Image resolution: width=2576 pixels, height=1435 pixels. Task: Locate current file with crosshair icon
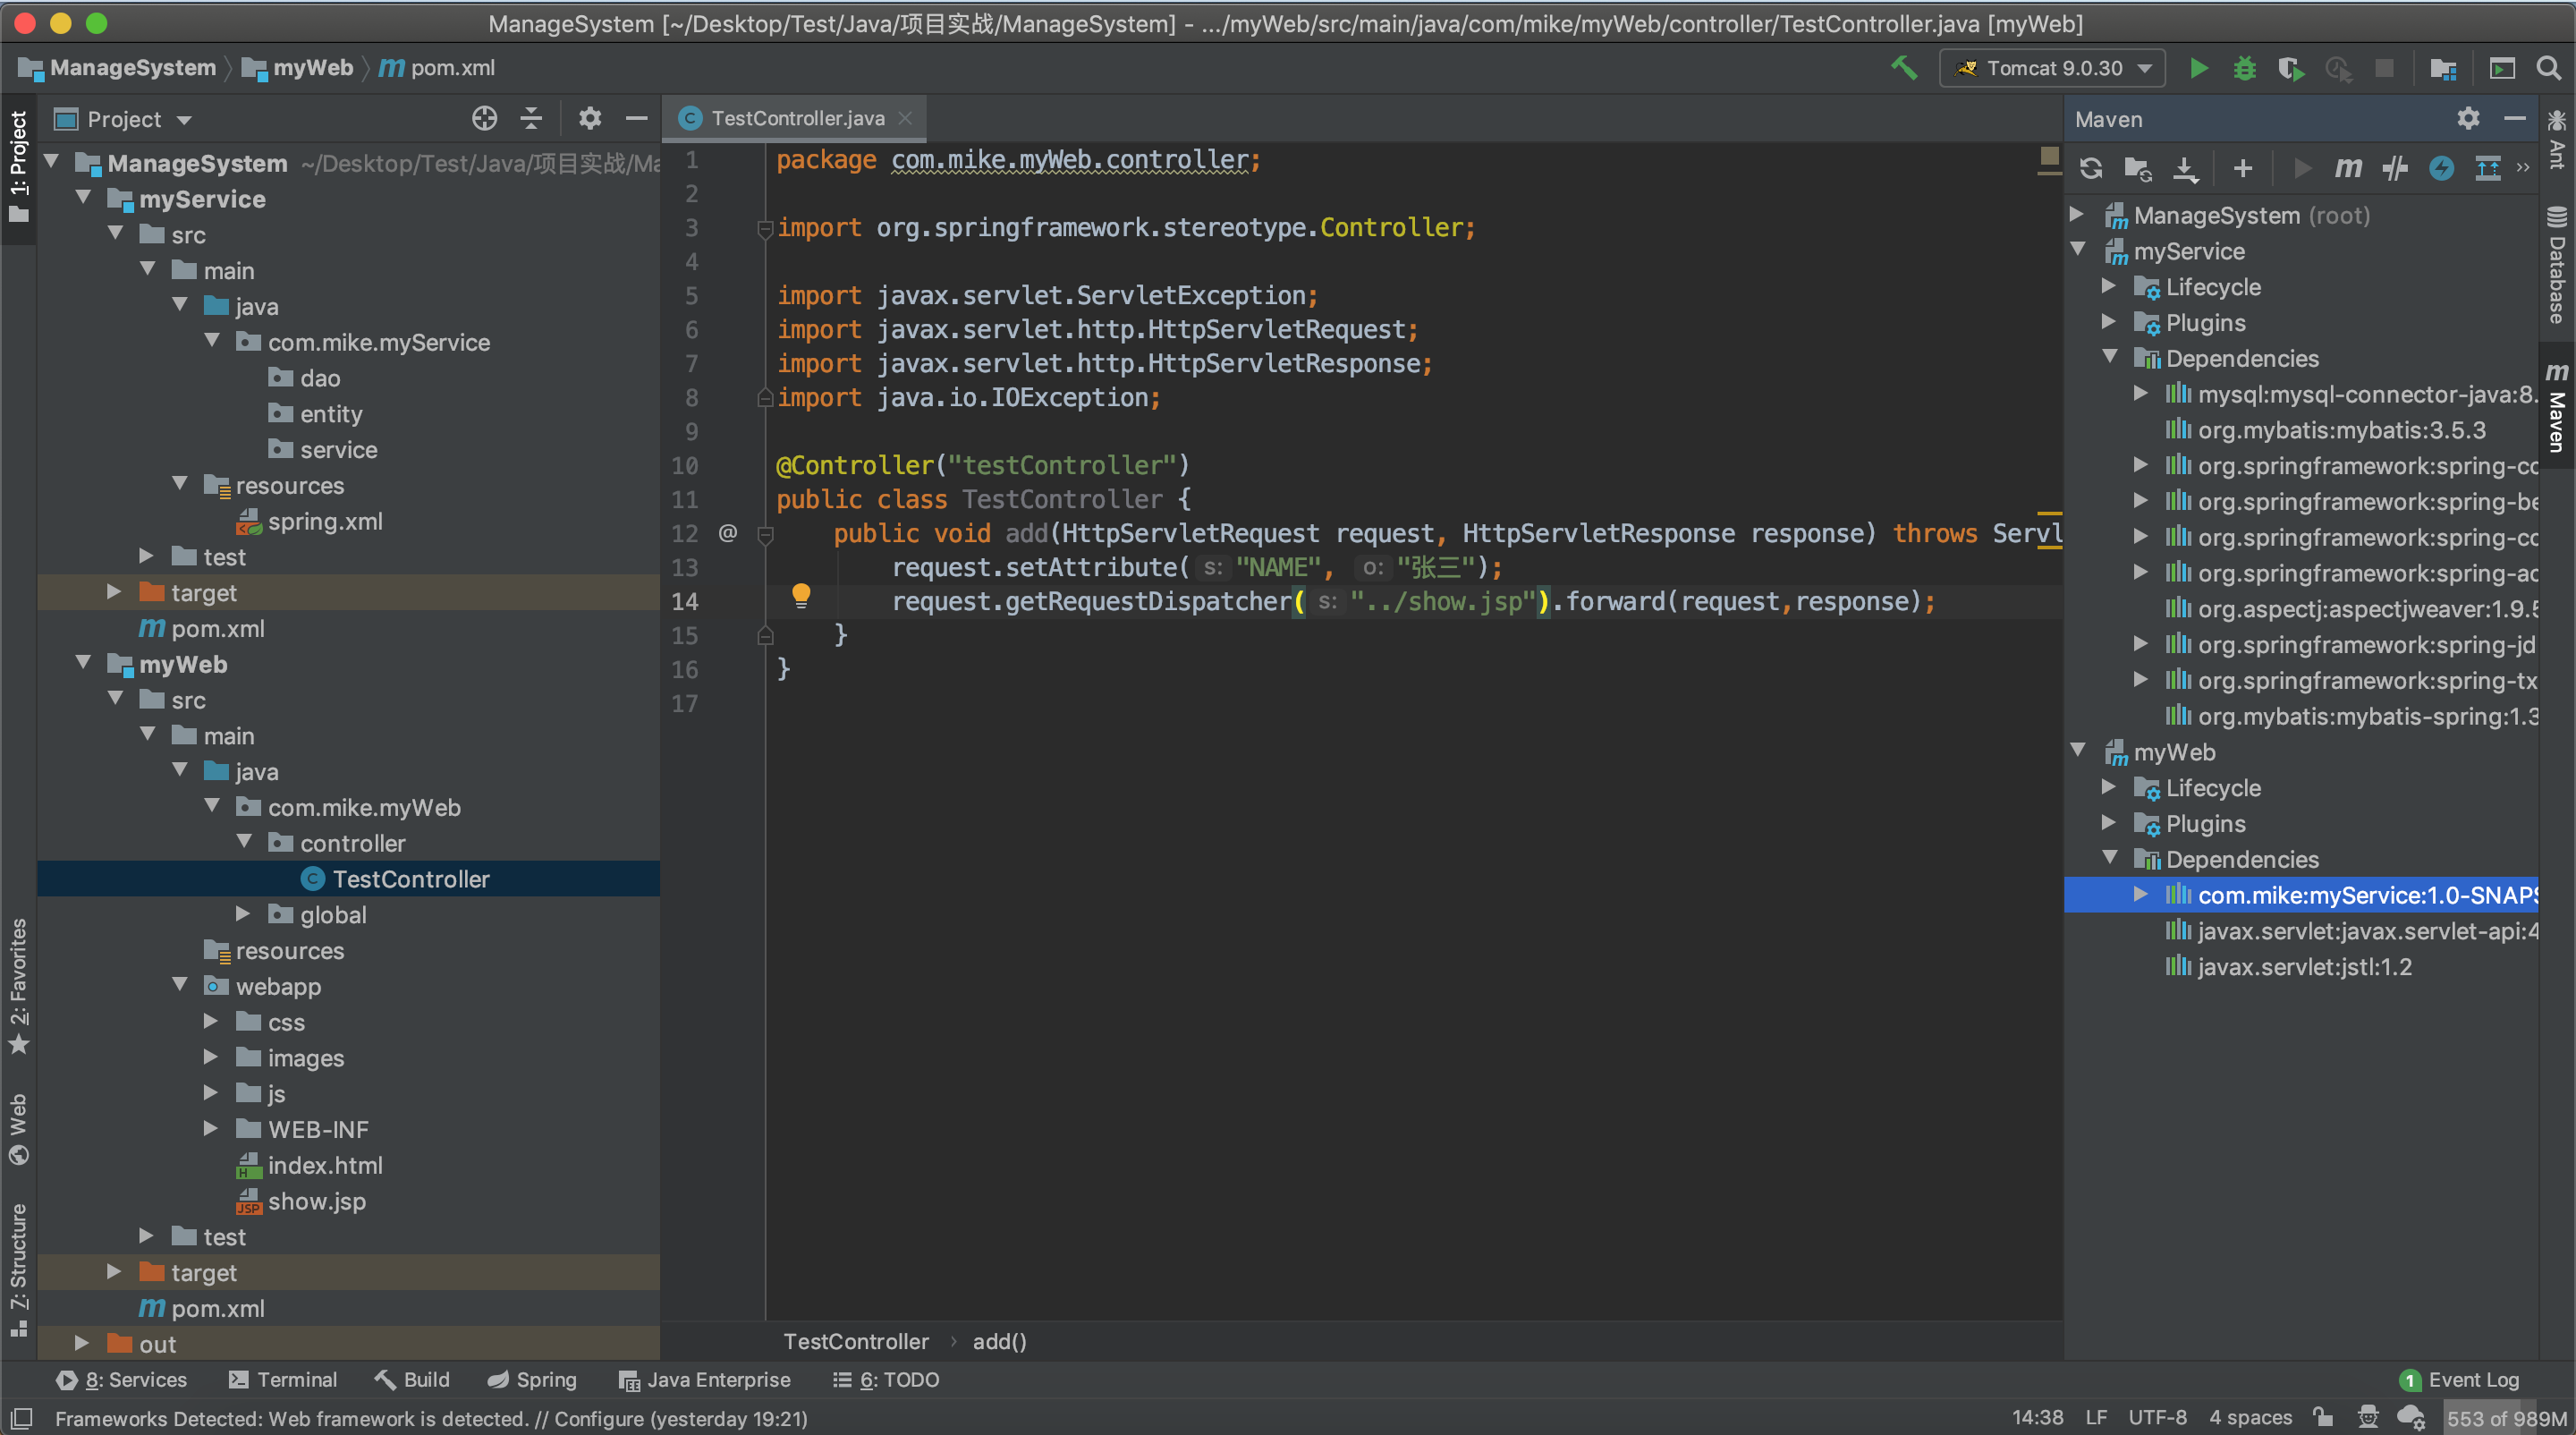tap(484, 119)
